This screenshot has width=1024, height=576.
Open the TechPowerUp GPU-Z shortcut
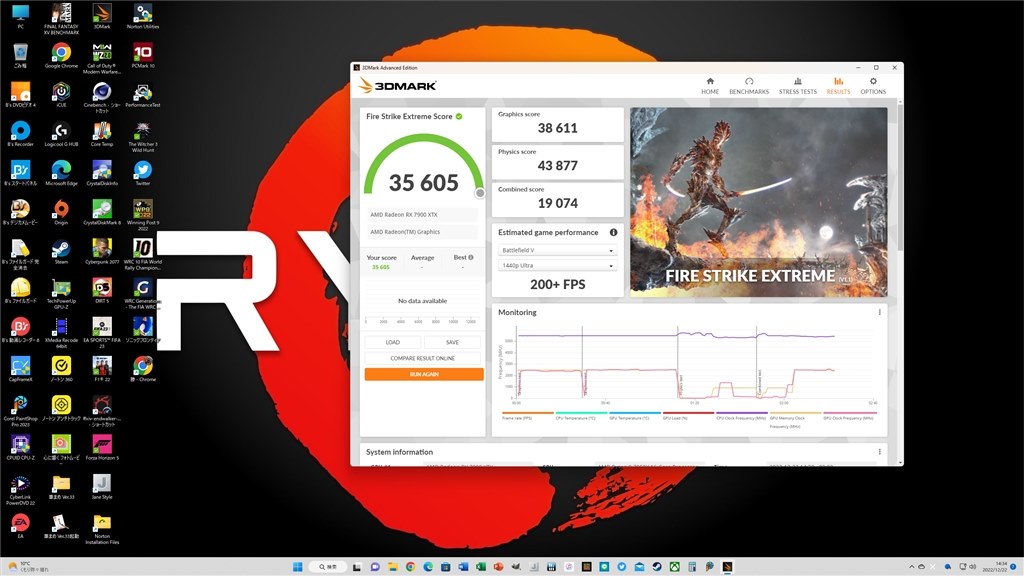tap(61, 294)
